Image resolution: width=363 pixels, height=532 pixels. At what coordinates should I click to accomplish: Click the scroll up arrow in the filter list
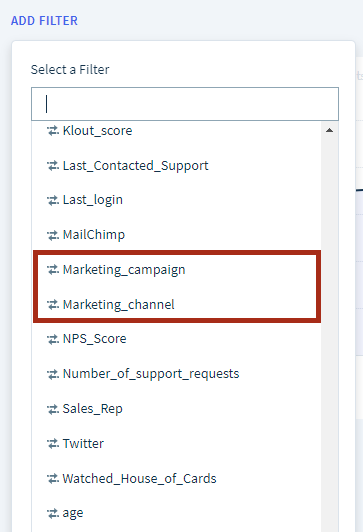[x=329, y=130]
